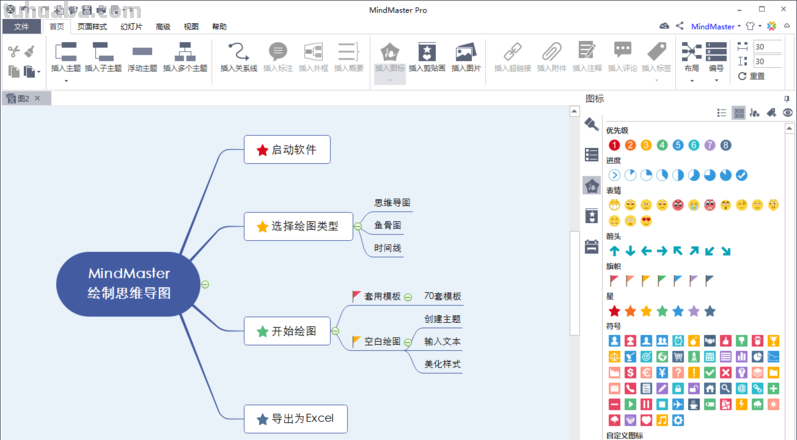Choose the purple star icon
797x440 pixels.
(x=694, y=311)
